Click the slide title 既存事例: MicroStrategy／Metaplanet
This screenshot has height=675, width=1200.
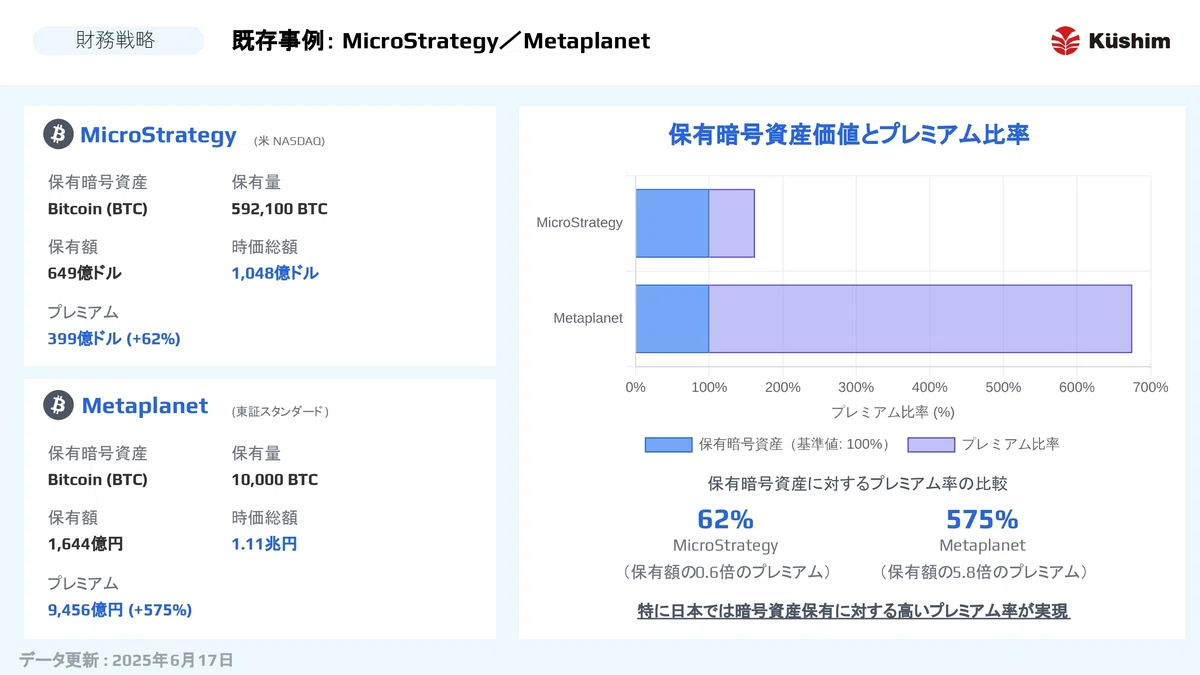point(441,40)
